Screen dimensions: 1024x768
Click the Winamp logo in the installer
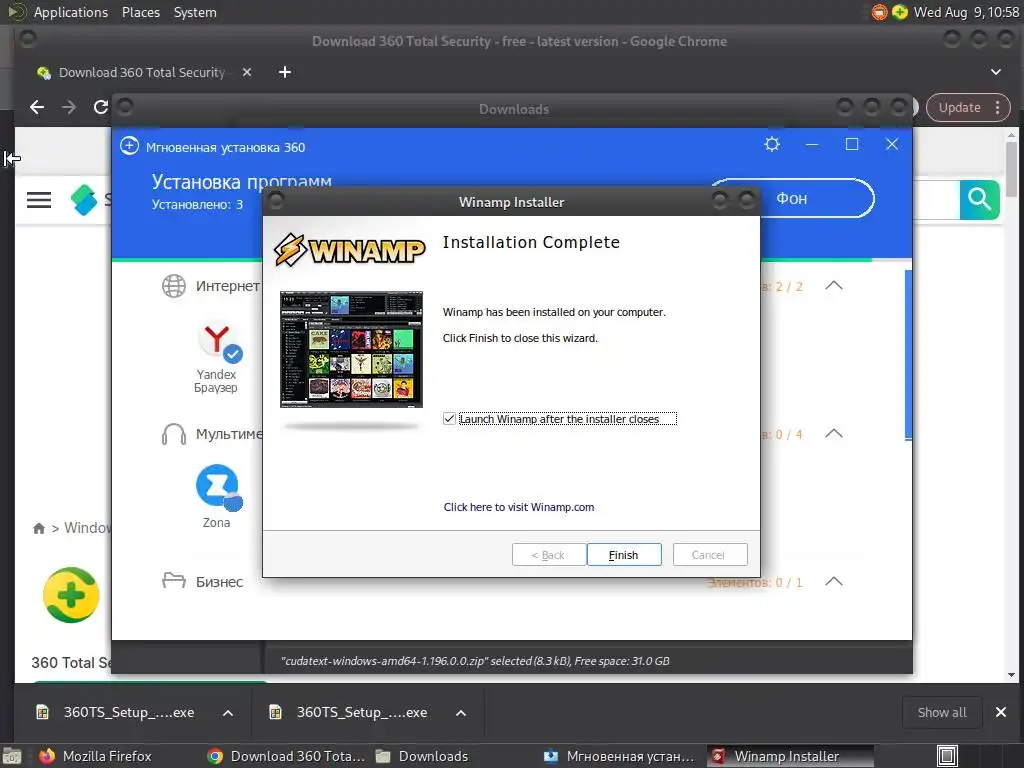click(x=349, y=249)
